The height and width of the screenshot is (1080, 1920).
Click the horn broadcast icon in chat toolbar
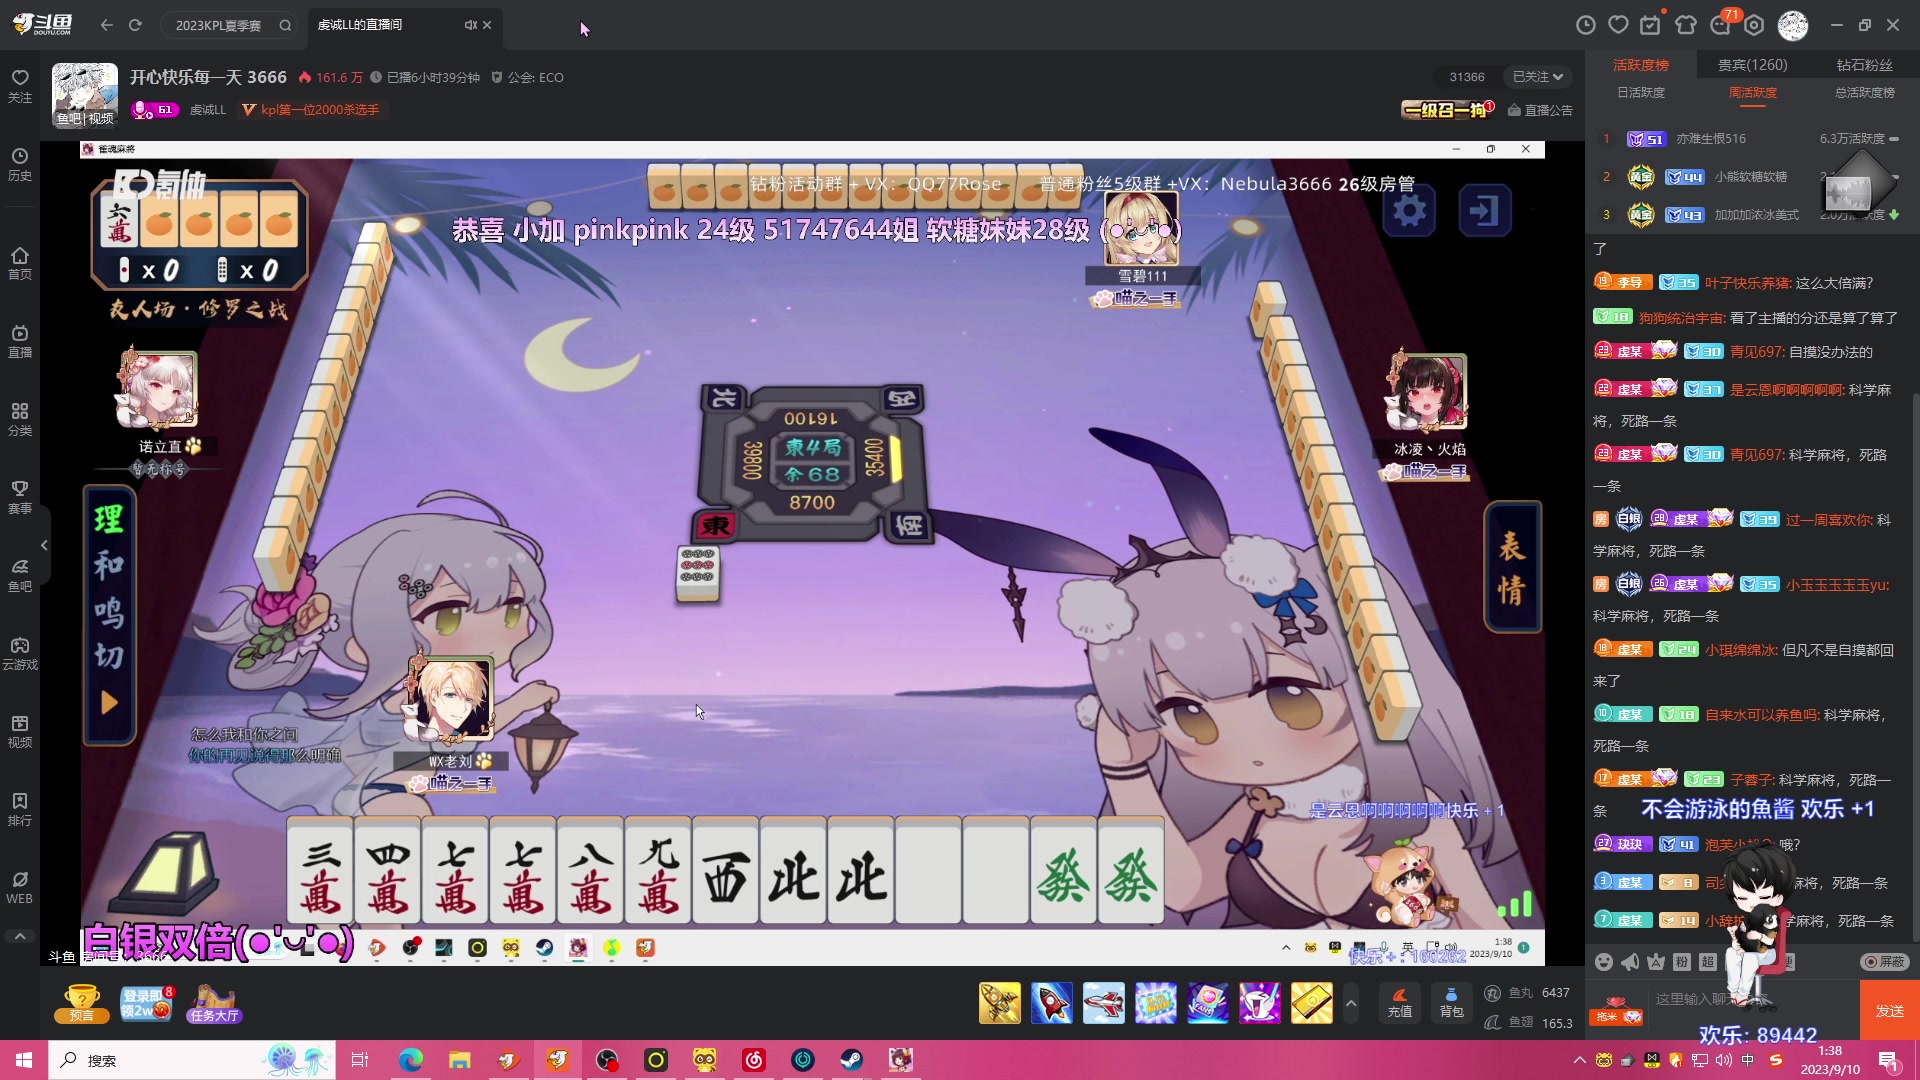click(x=1630, y=961)
